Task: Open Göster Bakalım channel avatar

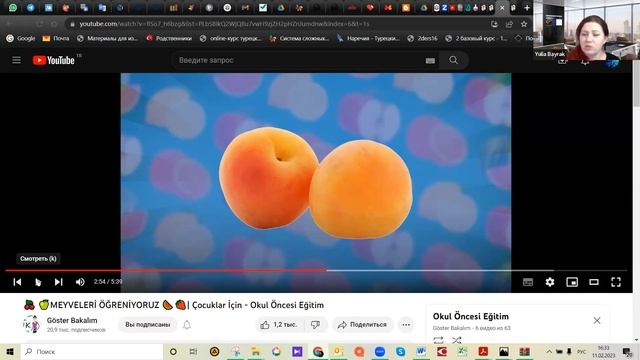Action: [x=31, y=324]
